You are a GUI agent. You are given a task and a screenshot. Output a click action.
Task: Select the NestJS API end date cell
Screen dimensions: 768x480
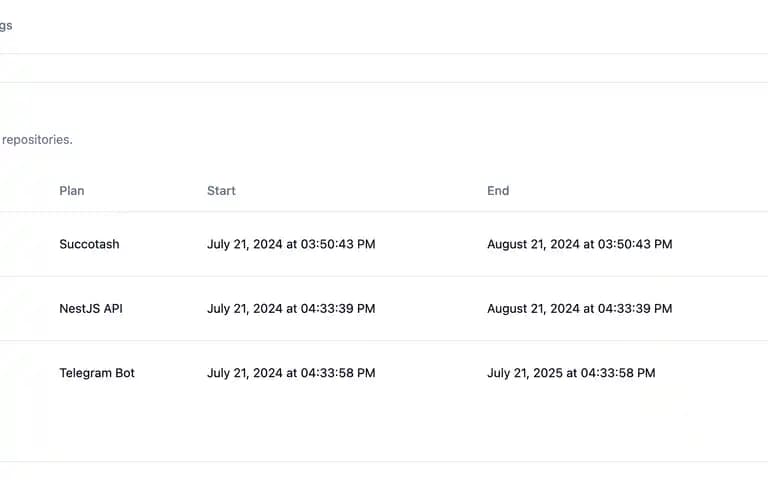pos(579,309)
